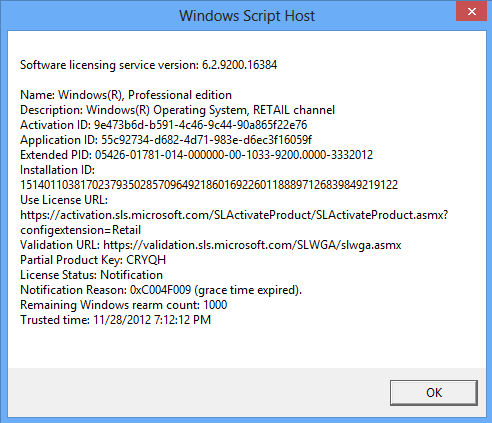This screenshot has width=492, height=423.
Task: Click the Trusted time 11/28/2012 line
Action: pyautogui.click(x=116, y=320)
